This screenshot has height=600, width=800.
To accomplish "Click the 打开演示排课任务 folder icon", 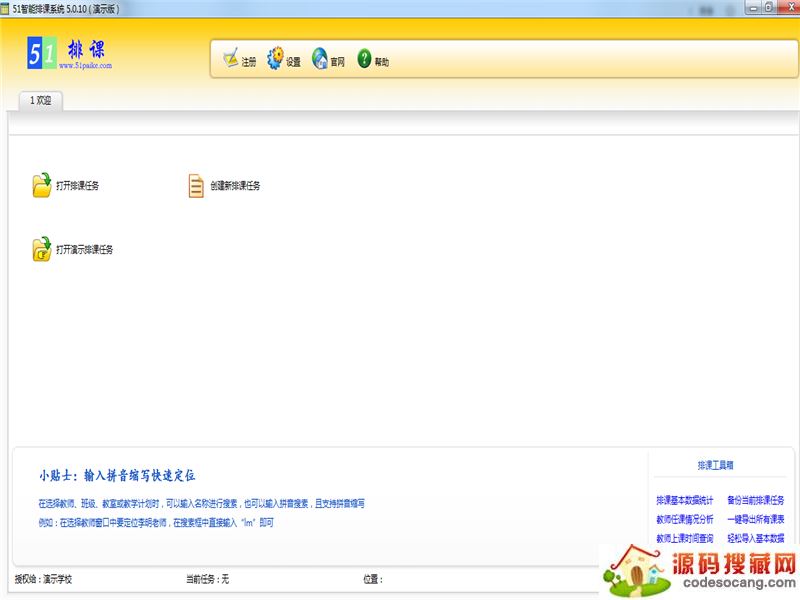I will pos(41,250).
